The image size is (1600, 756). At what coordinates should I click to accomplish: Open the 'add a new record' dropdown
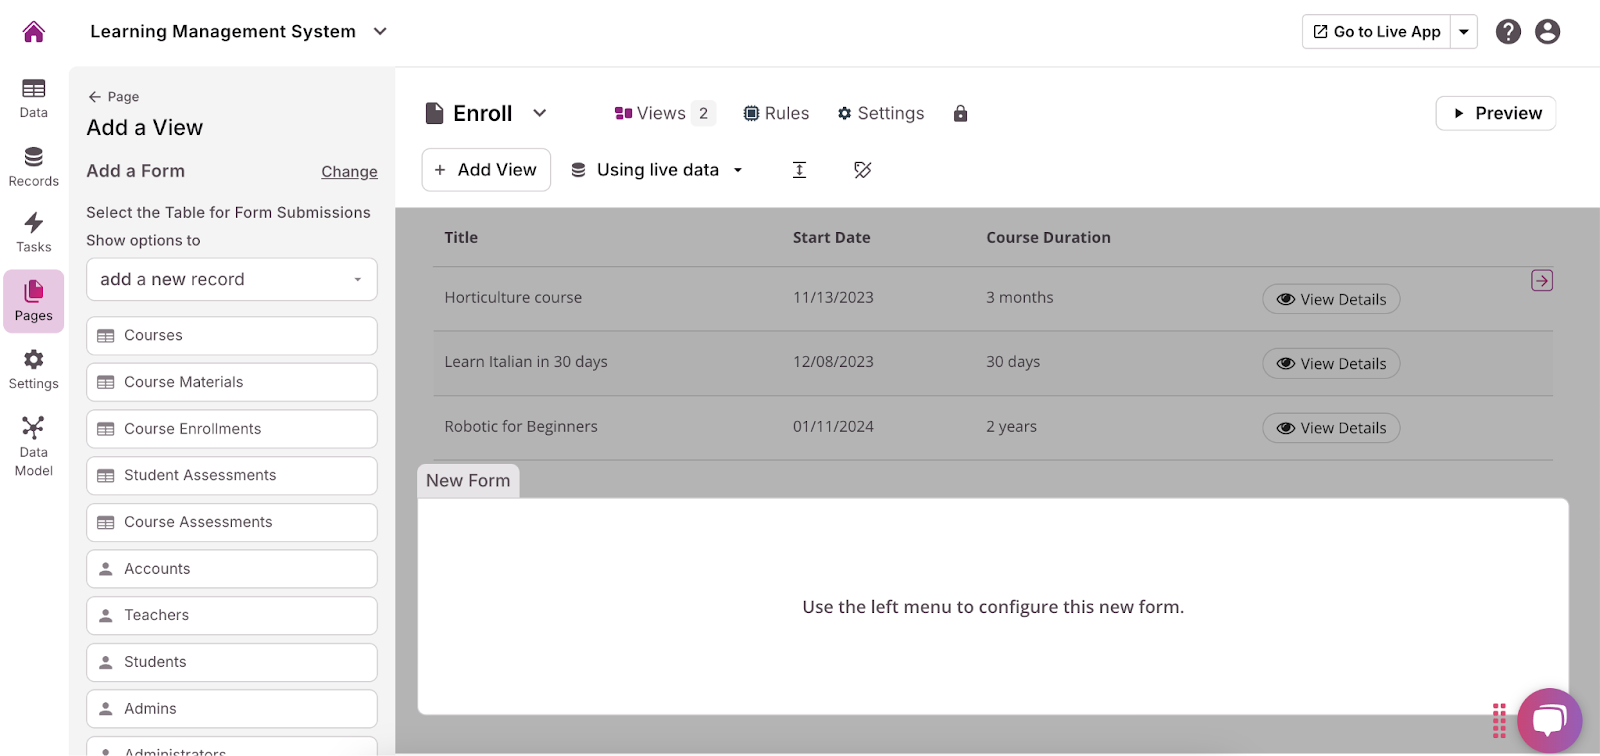[232, 280]
